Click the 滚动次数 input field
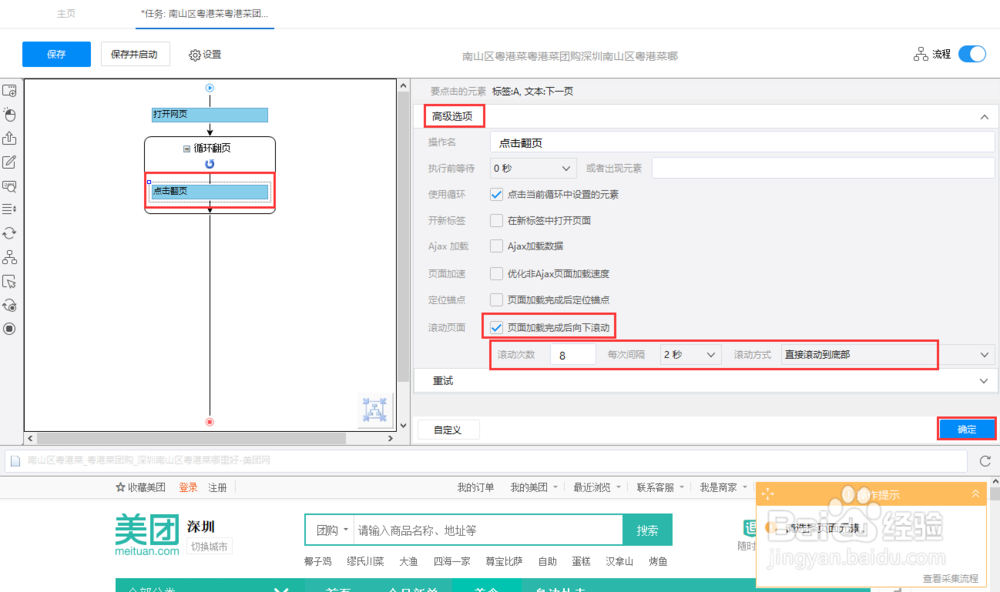This screenshot has width=1000, height=592. coord(573,355)
